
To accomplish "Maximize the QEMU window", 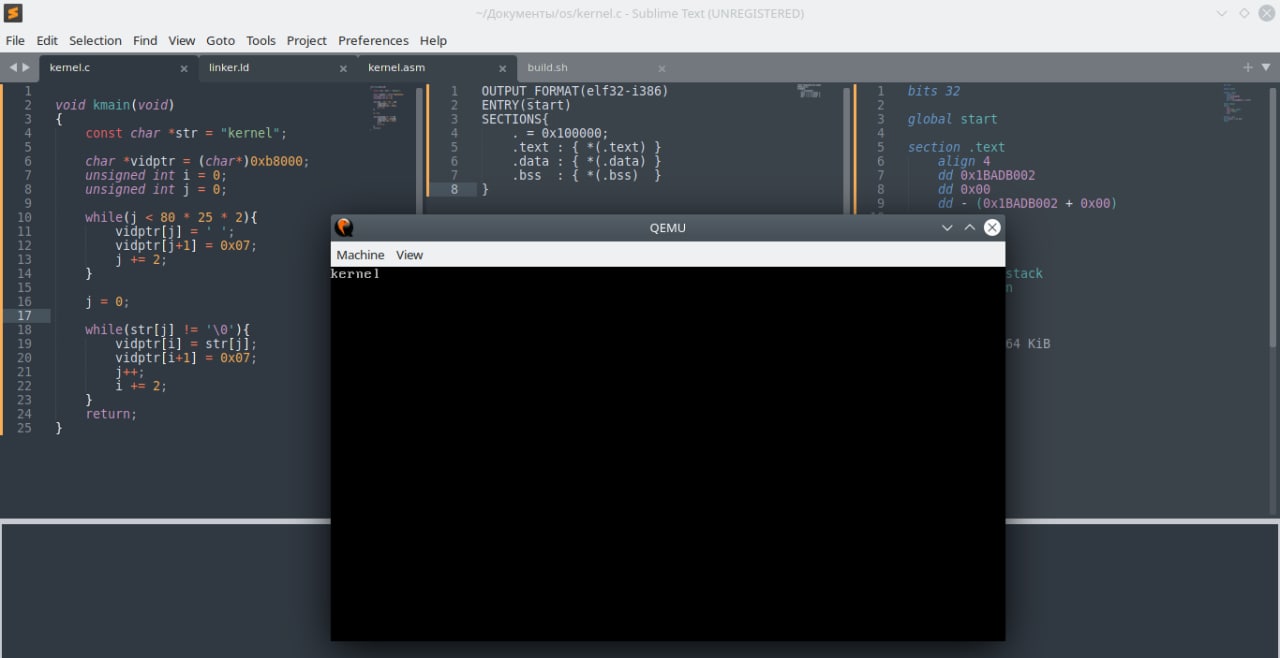I will 969,228.
